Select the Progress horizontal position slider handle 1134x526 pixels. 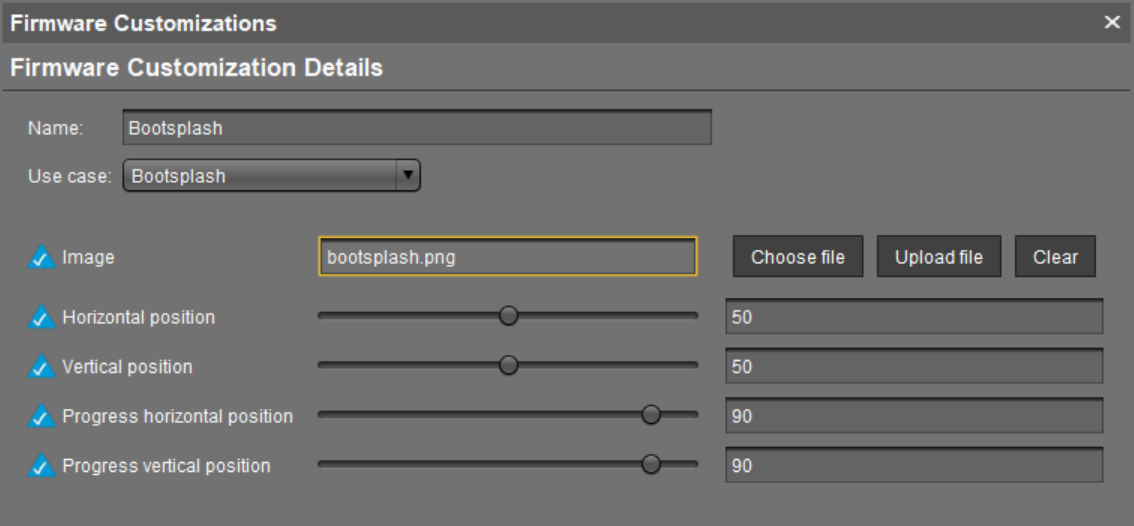click(651, 415)
